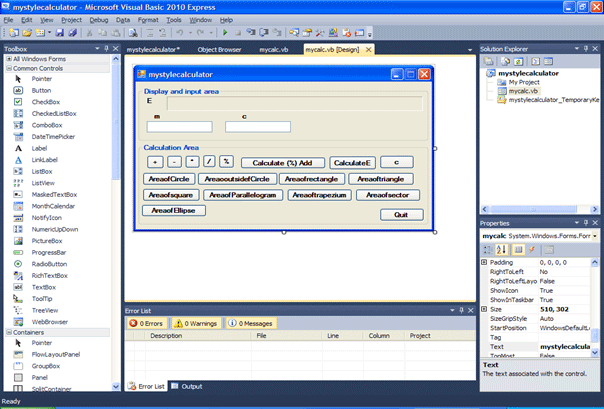
Task: Click the Paste toolbar icon
Action: pyautogui.click(x=116, y=33)
